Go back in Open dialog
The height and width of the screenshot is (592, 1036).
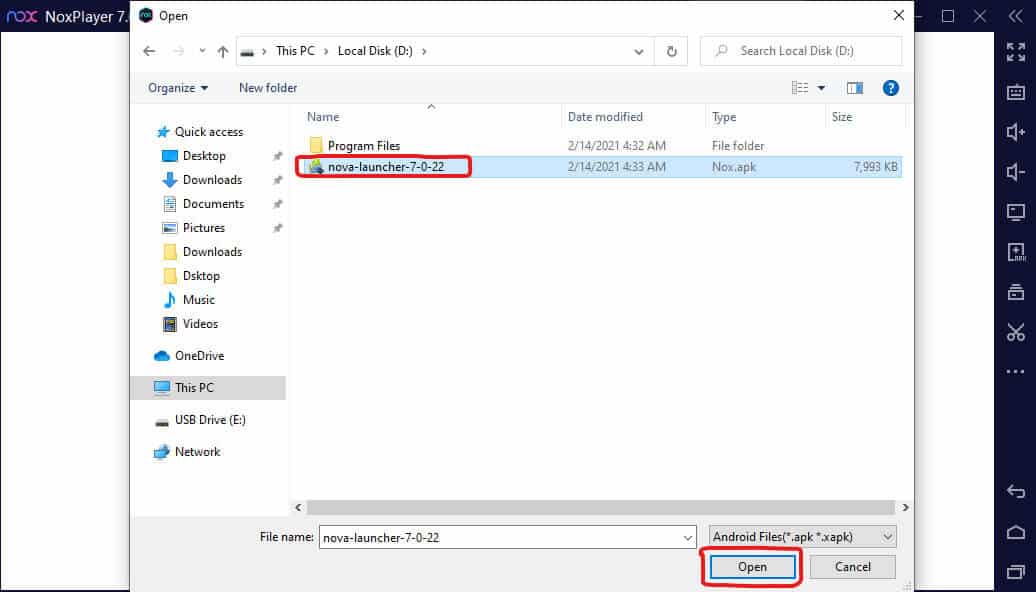pos(149,51)
